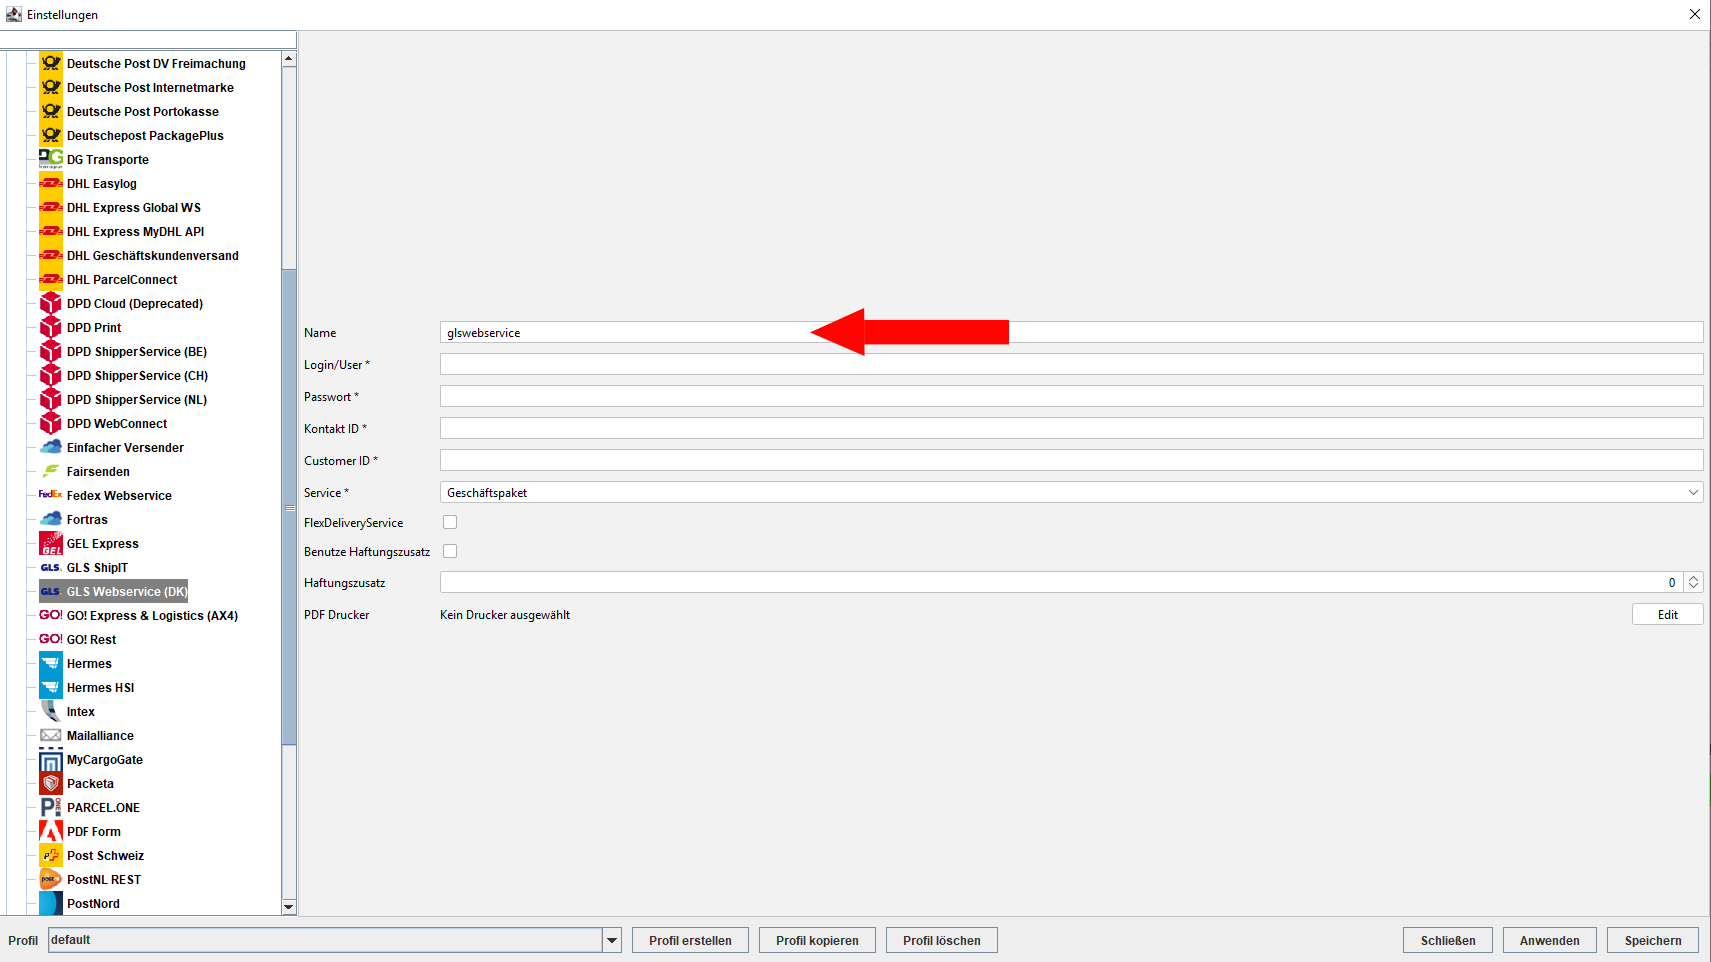
Task: Click the Anwenden button
Action: [x=1549, y=940]
